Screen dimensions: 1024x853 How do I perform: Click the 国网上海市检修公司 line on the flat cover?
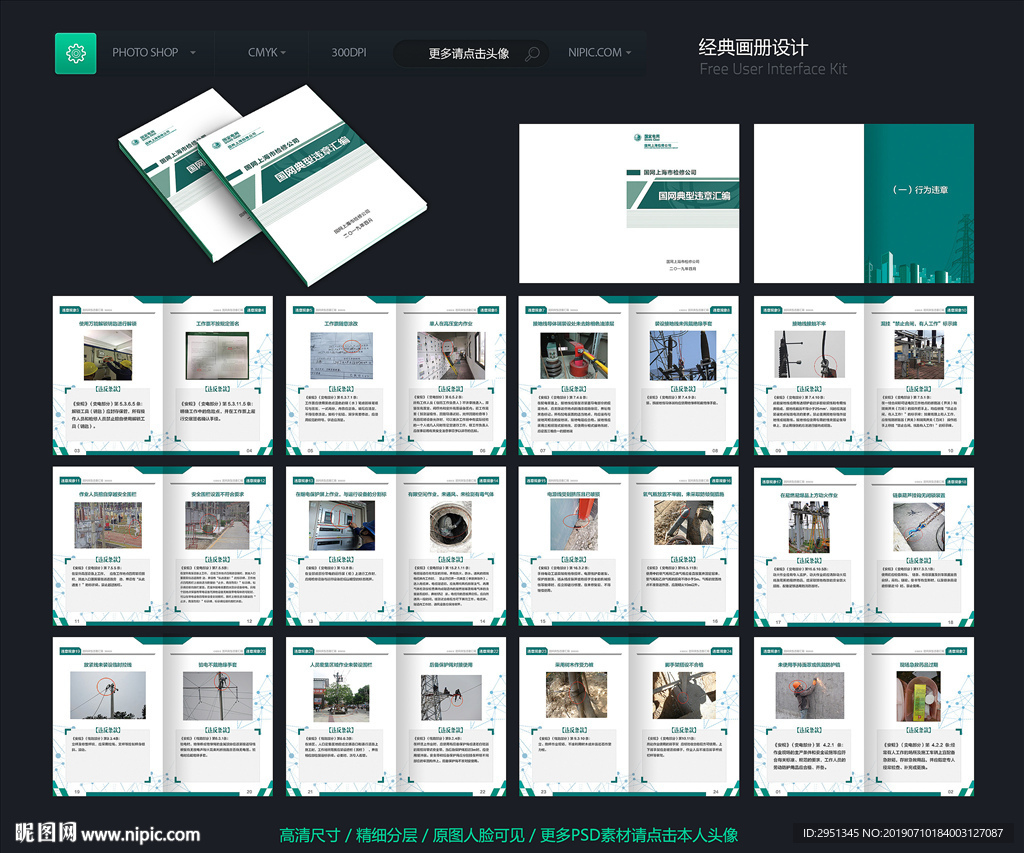pyautogui.click(x=669, y=172)
